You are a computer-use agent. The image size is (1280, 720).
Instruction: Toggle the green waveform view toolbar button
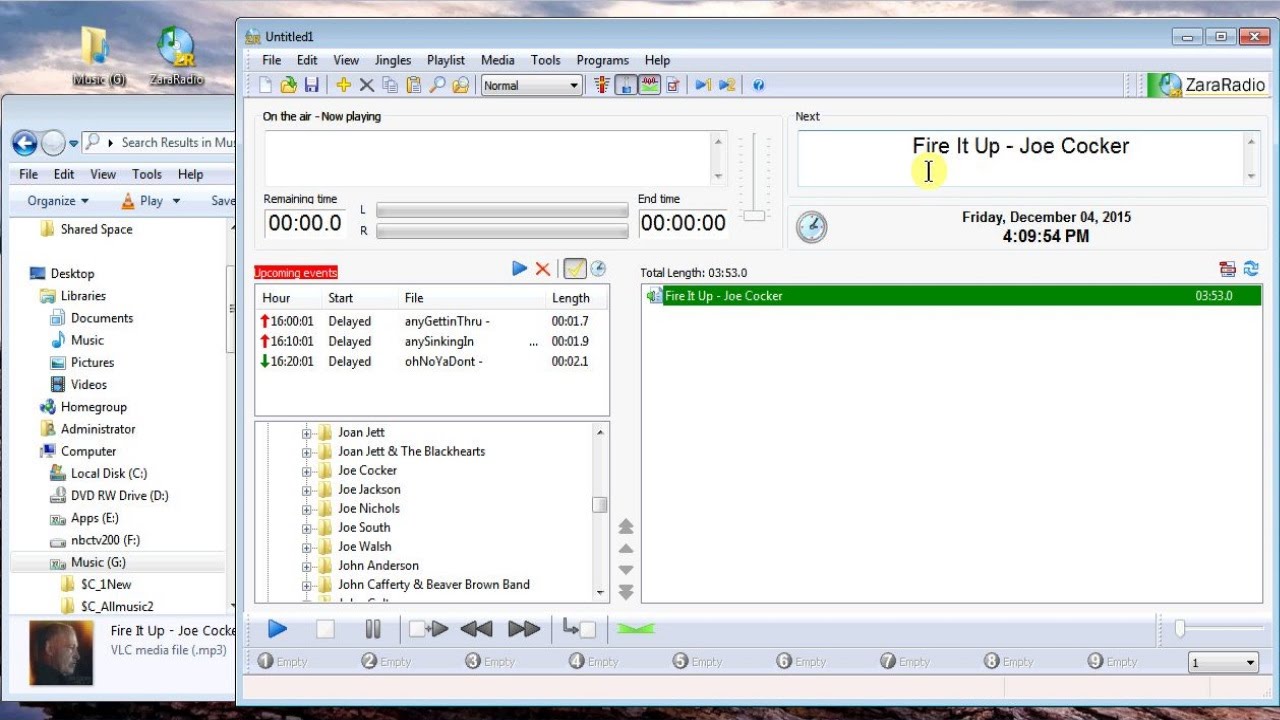[650, 86]
